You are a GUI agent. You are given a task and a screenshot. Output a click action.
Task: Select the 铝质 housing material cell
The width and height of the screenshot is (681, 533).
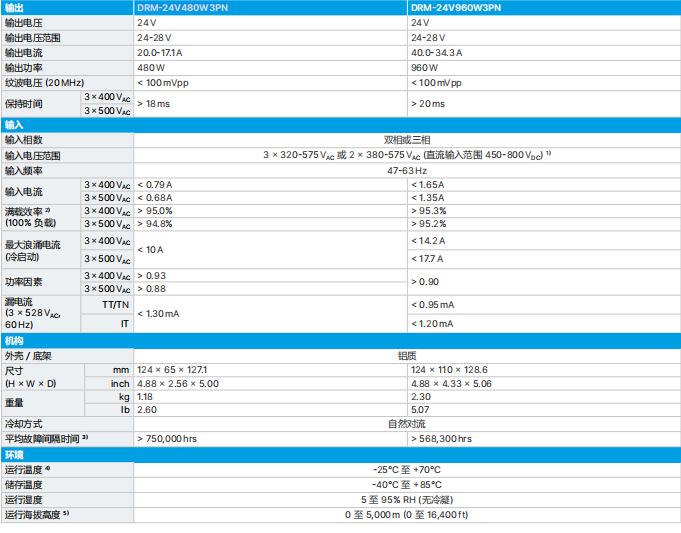point(407,355)
